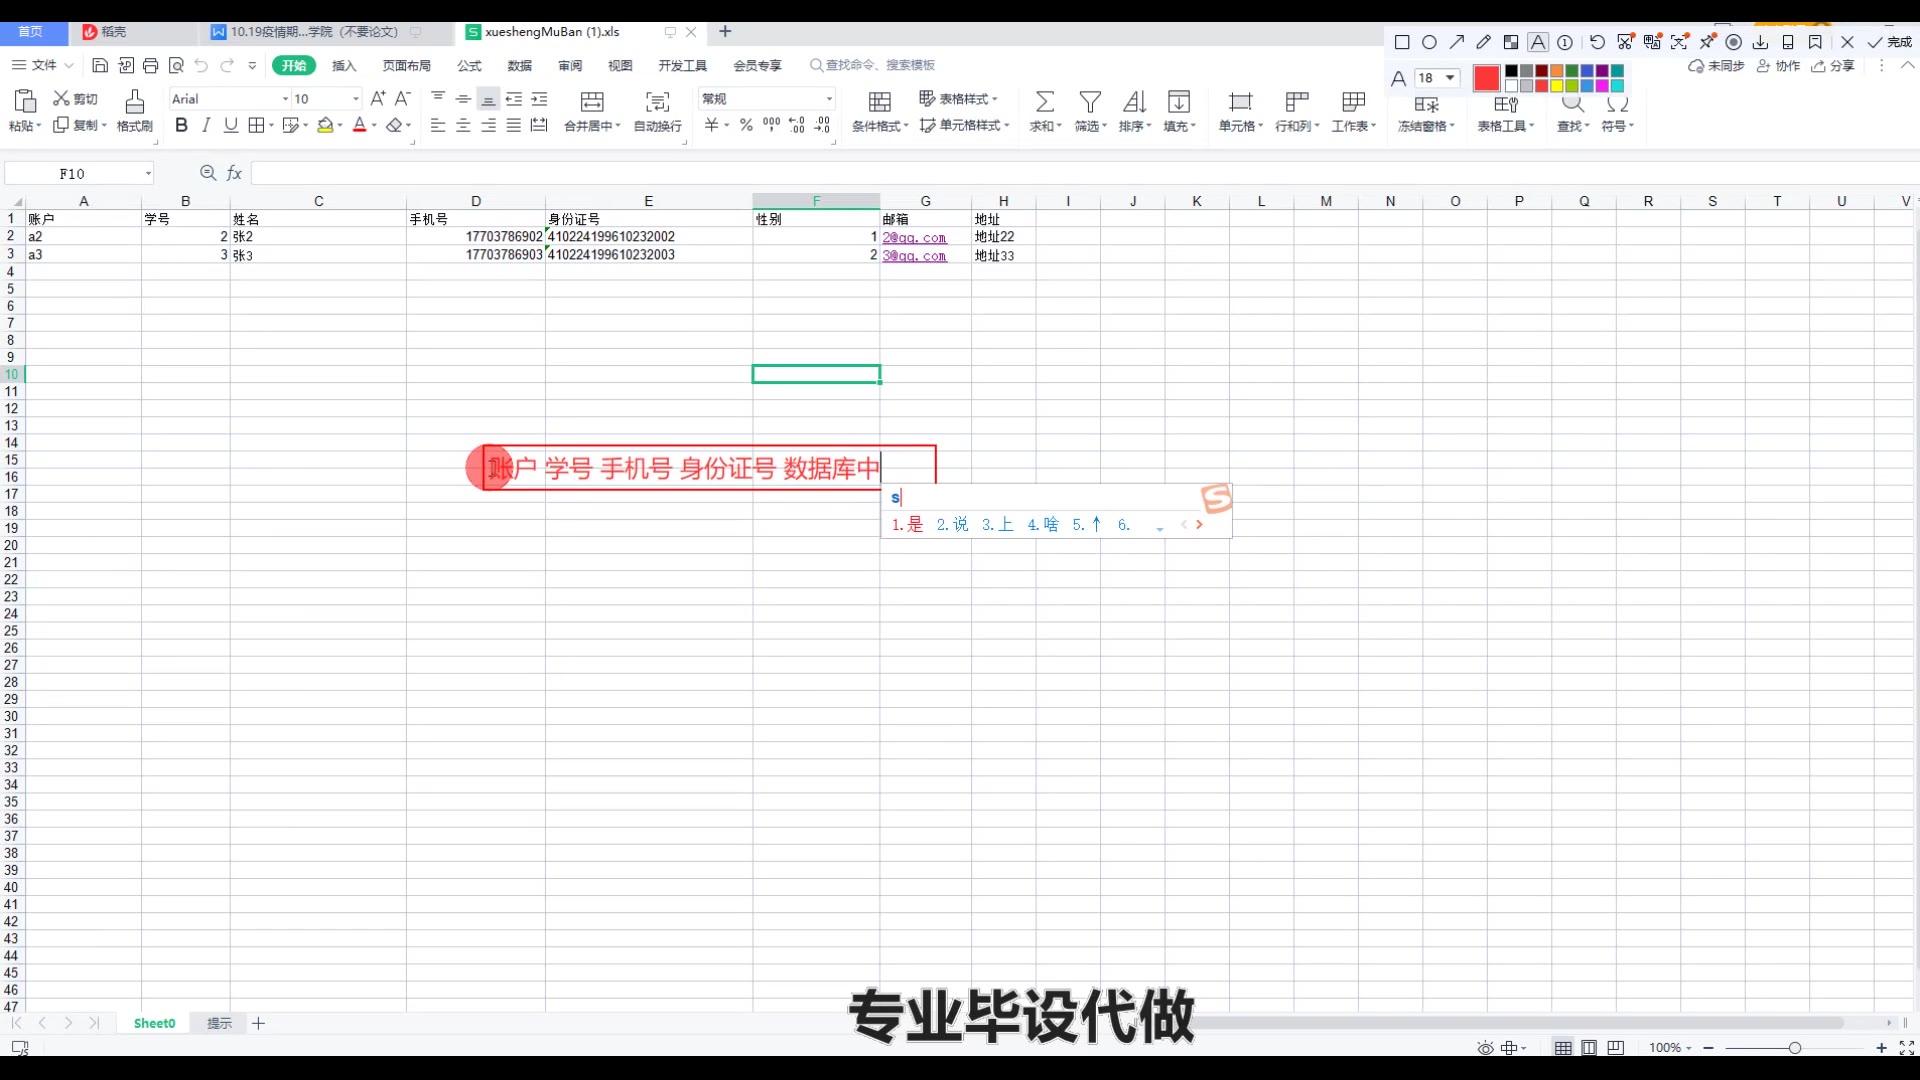Click the 未同步 sync status button
Viewport: 1920px width, 1080px height.
point(1716,66)
